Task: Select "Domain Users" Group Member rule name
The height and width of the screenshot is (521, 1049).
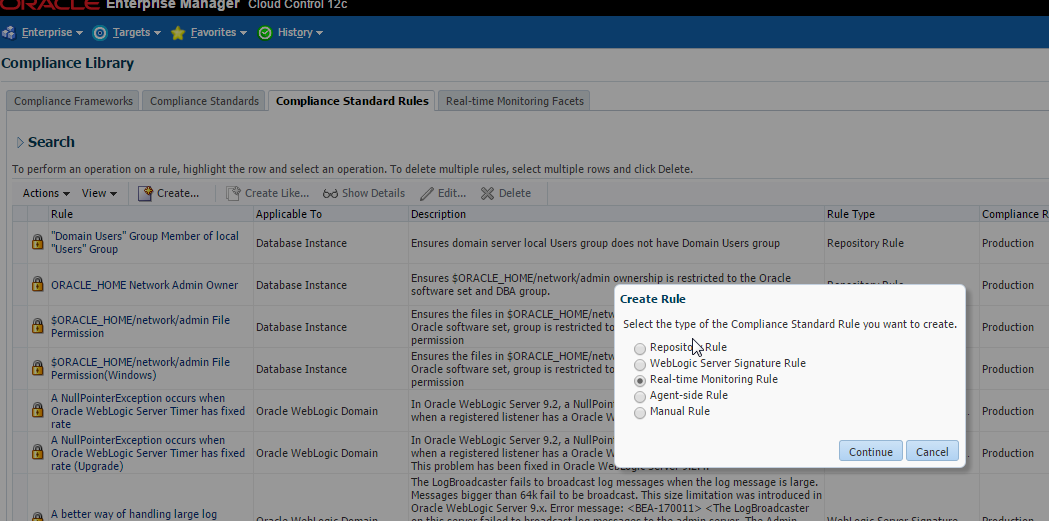Action: pyautogui.click(x=145, y=243)
